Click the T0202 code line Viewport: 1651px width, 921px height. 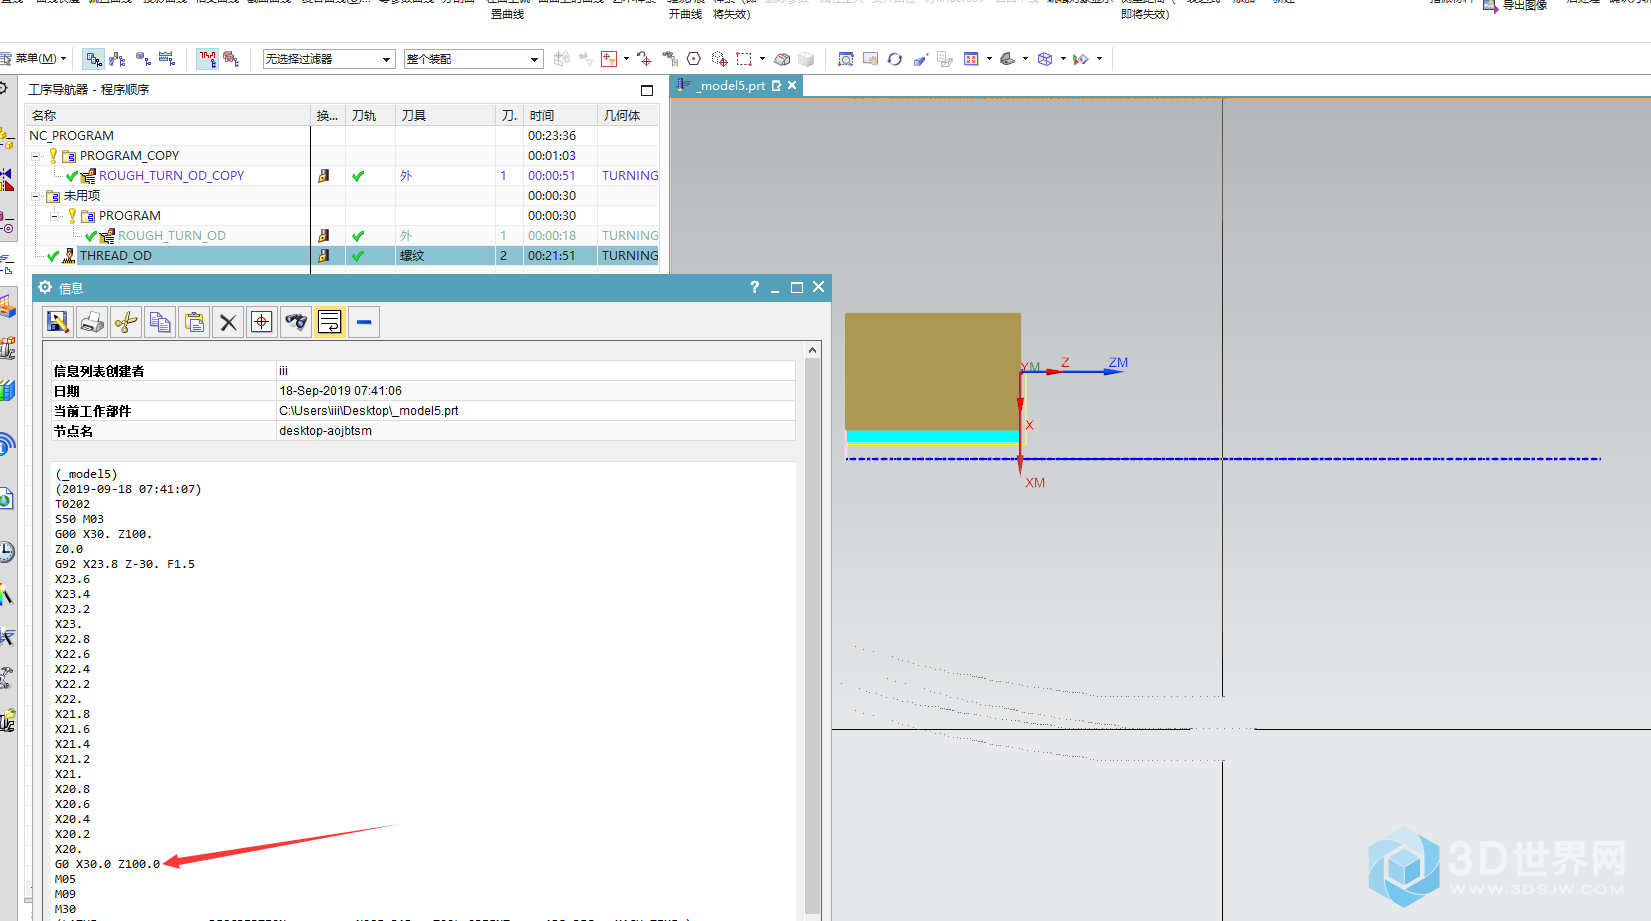pos(72,504)
